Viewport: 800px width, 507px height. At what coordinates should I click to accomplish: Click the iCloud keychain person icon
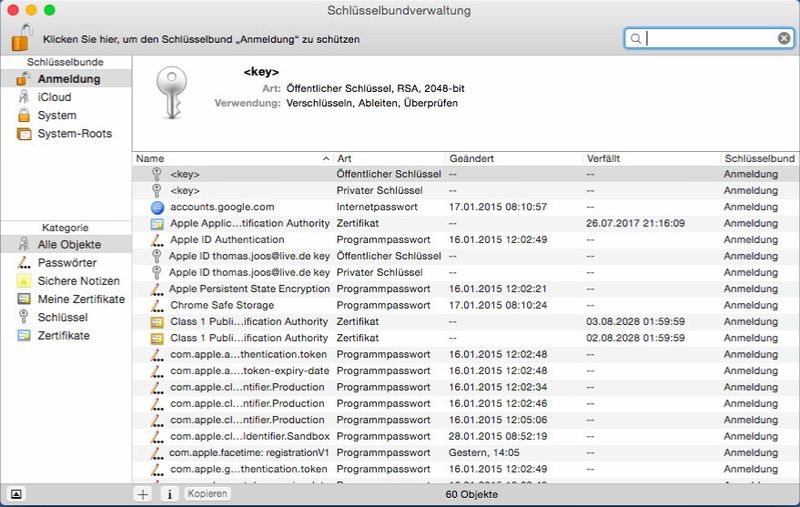point(23,97)
